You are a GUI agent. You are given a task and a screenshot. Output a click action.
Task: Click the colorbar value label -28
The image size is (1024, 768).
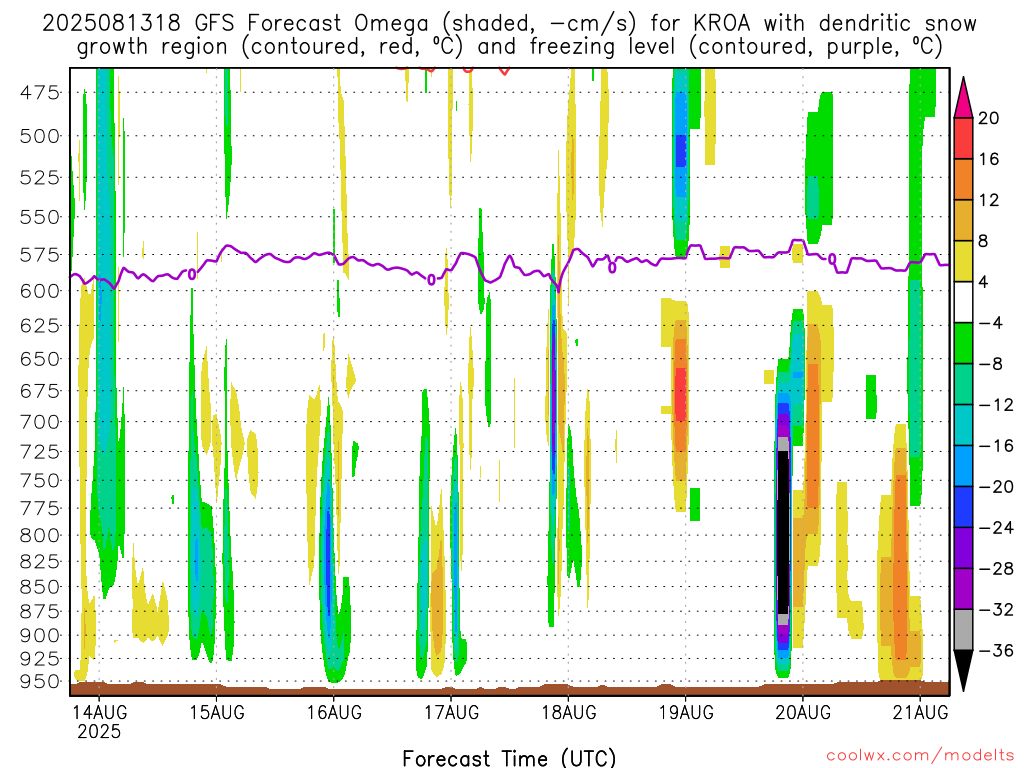click(x=996, y=569)
